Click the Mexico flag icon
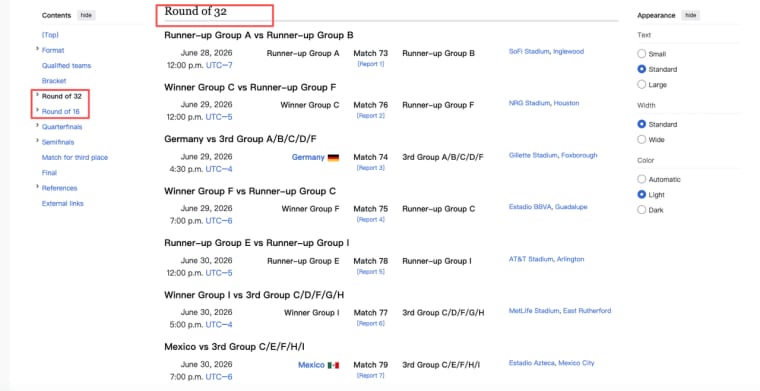760x391 pixels. tap(333, 365)
